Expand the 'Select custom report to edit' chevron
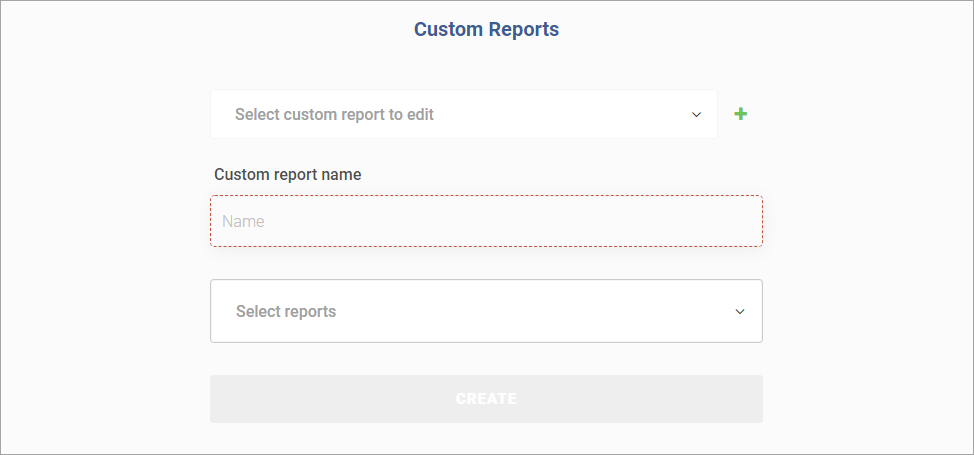 [x=696, y=114]
